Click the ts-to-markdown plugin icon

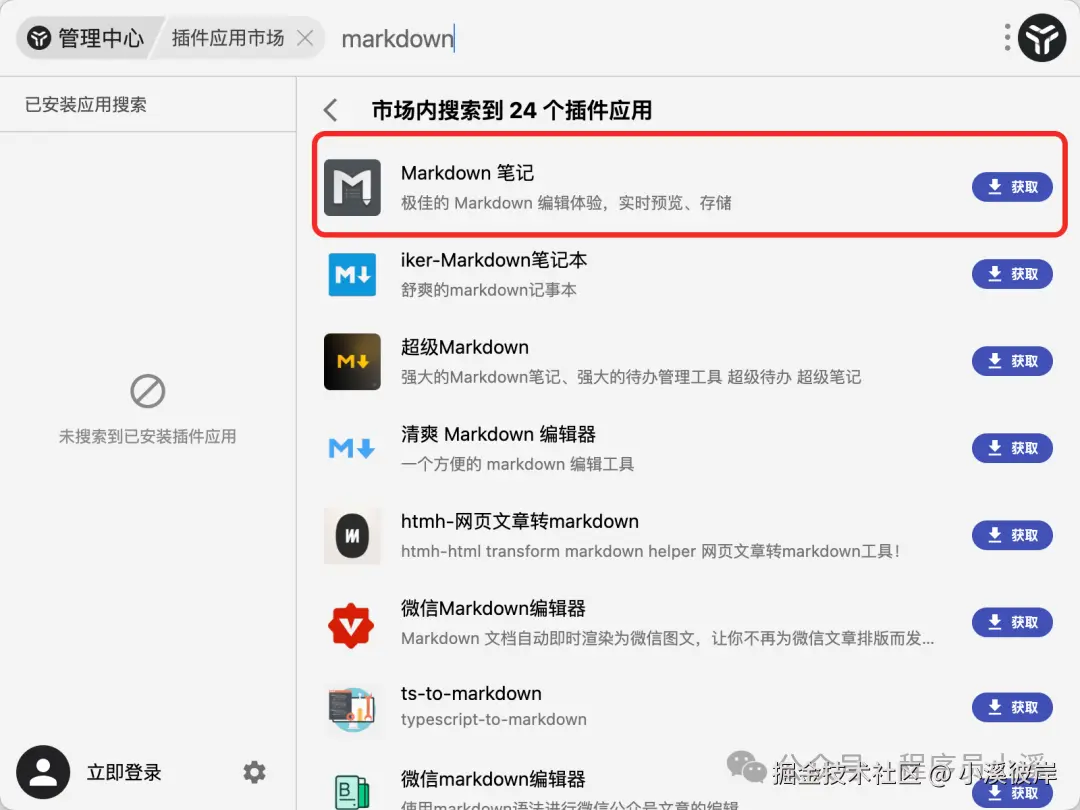point(352,709)
